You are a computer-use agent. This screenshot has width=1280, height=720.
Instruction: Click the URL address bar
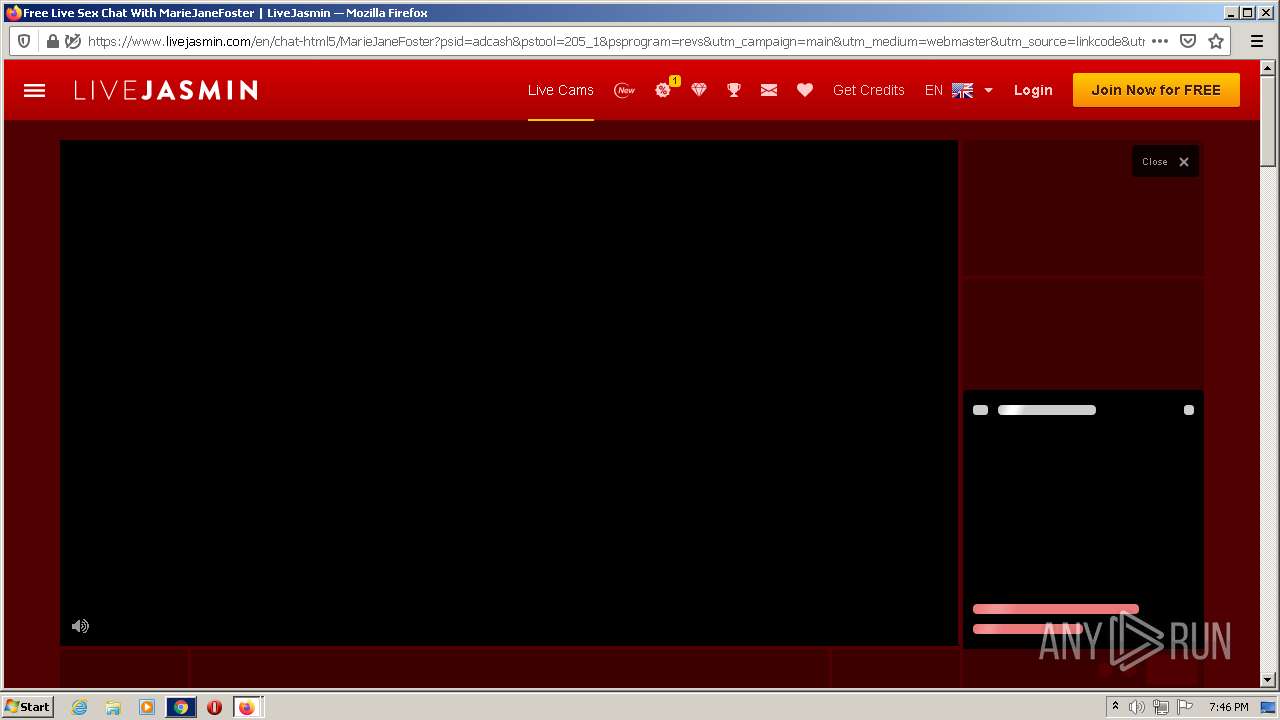click(x=615, y=41)
